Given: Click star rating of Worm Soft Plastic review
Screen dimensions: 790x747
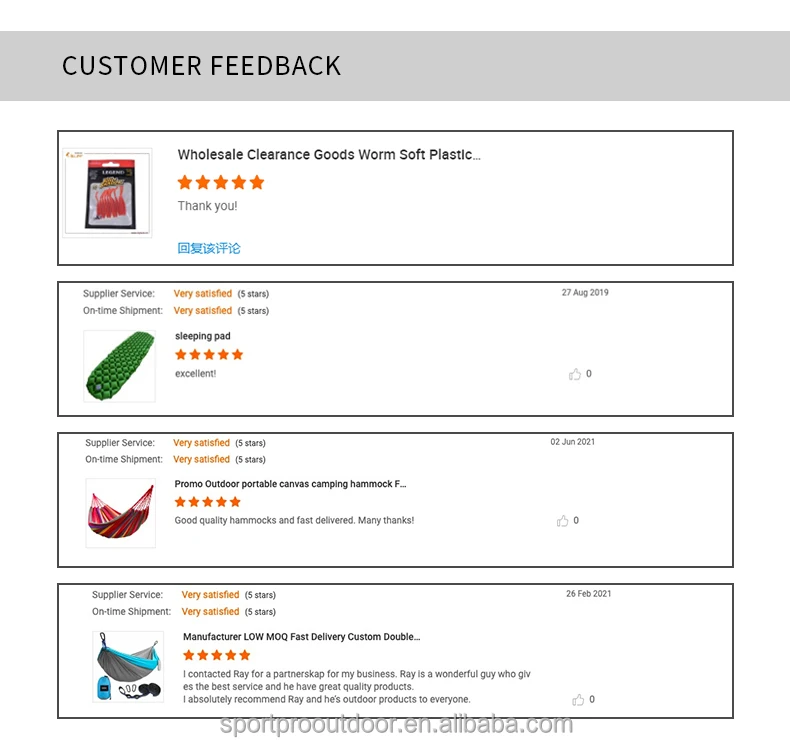Looking at the screenshot, I should (x=221, y=182).
